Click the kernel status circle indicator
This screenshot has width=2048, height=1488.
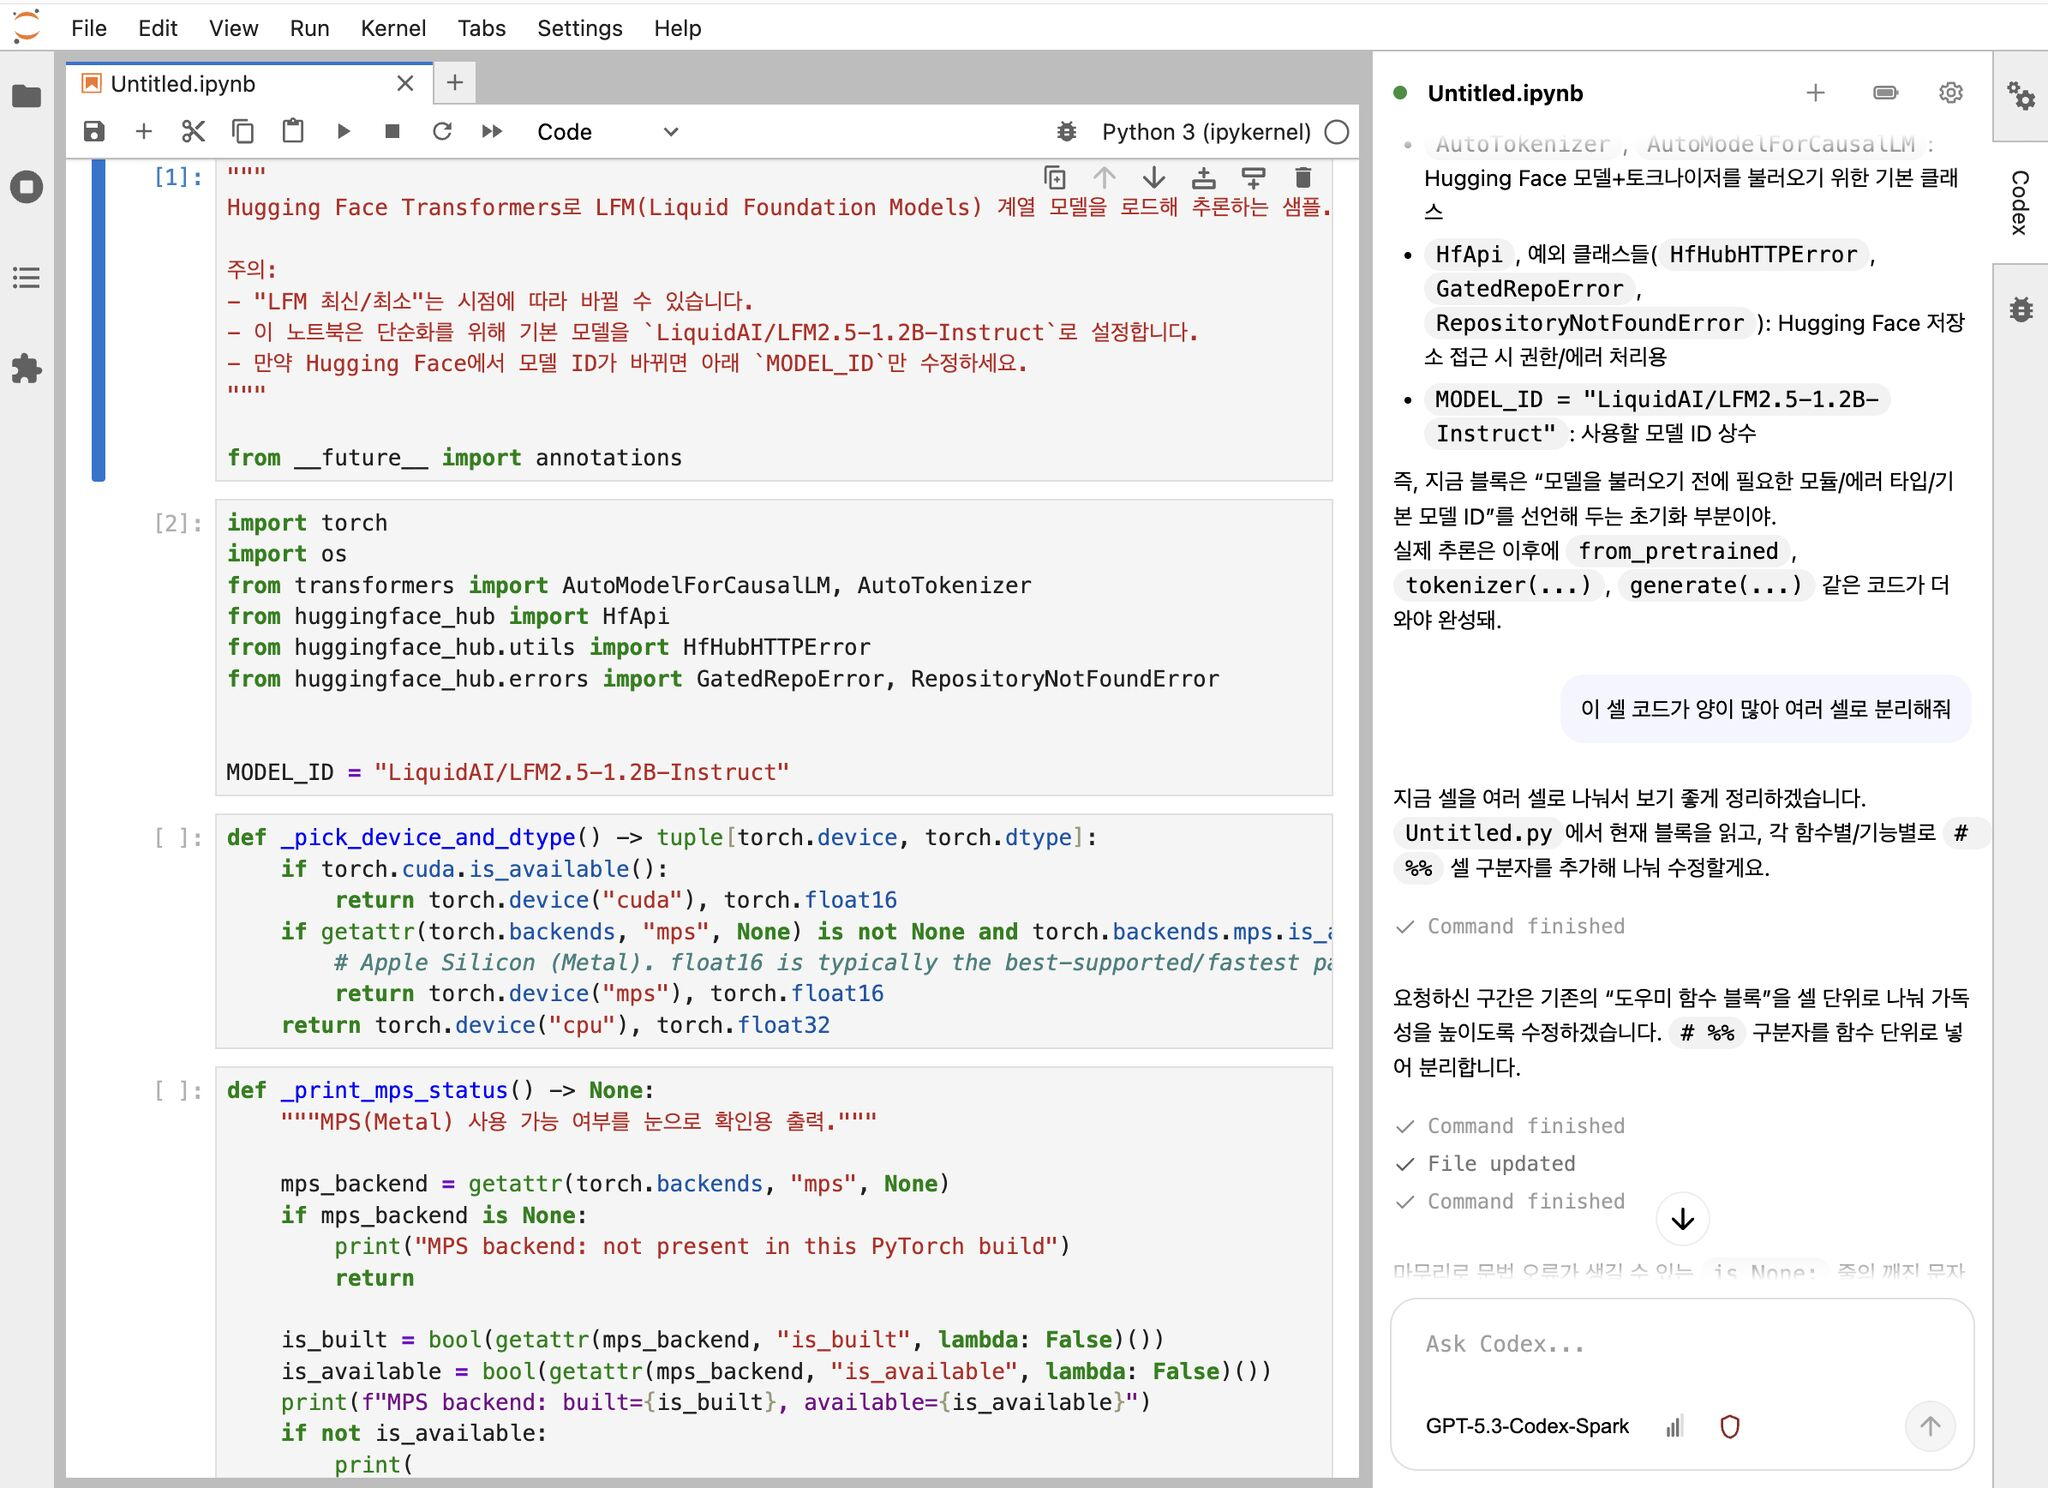[x=1337, y=132]
